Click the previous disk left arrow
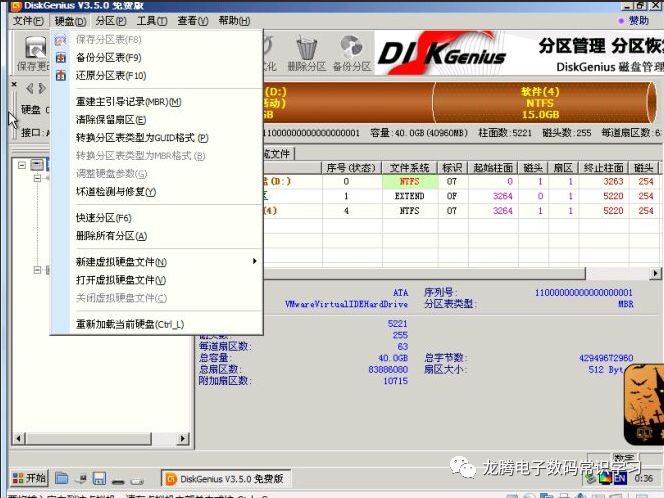 coord(30,89)
